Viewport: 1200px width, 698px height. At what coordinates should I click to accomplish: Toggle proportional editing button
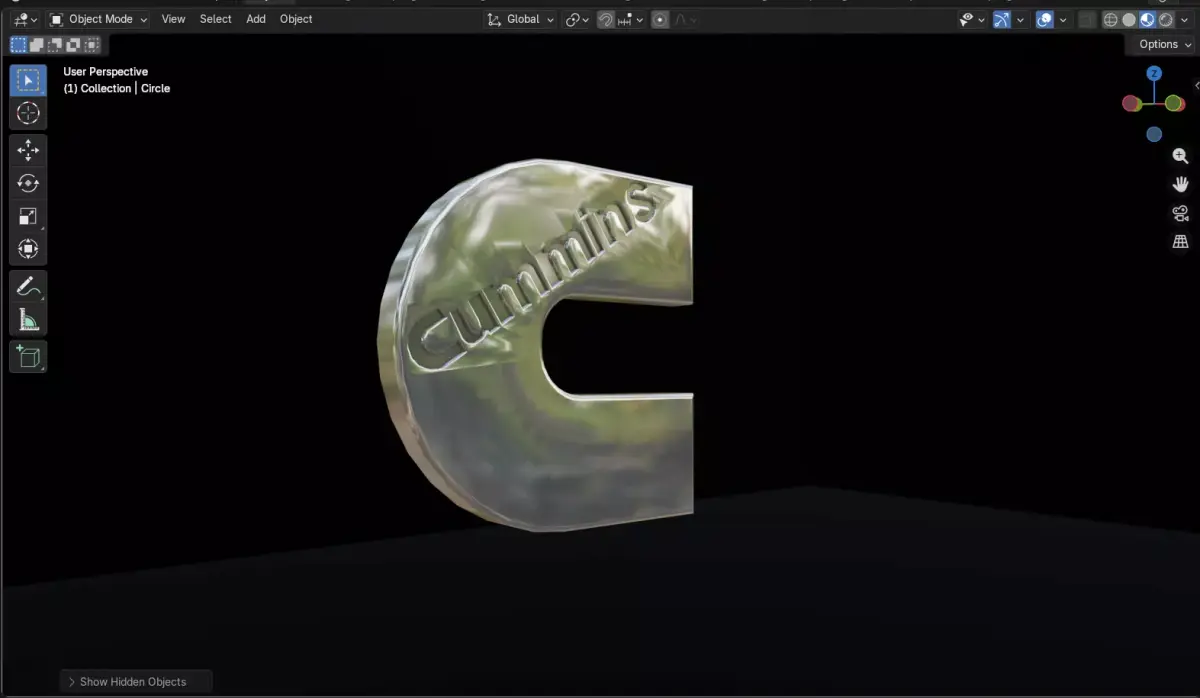(660, 19)
